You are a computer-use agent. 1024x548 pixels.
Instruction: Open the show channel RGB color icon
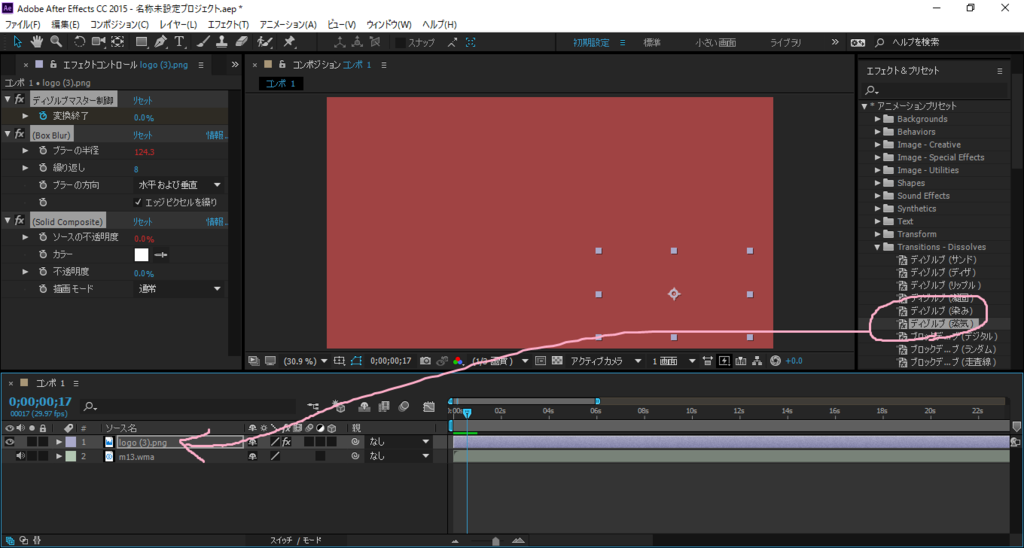pyautogui.click(x=458, y=361)
